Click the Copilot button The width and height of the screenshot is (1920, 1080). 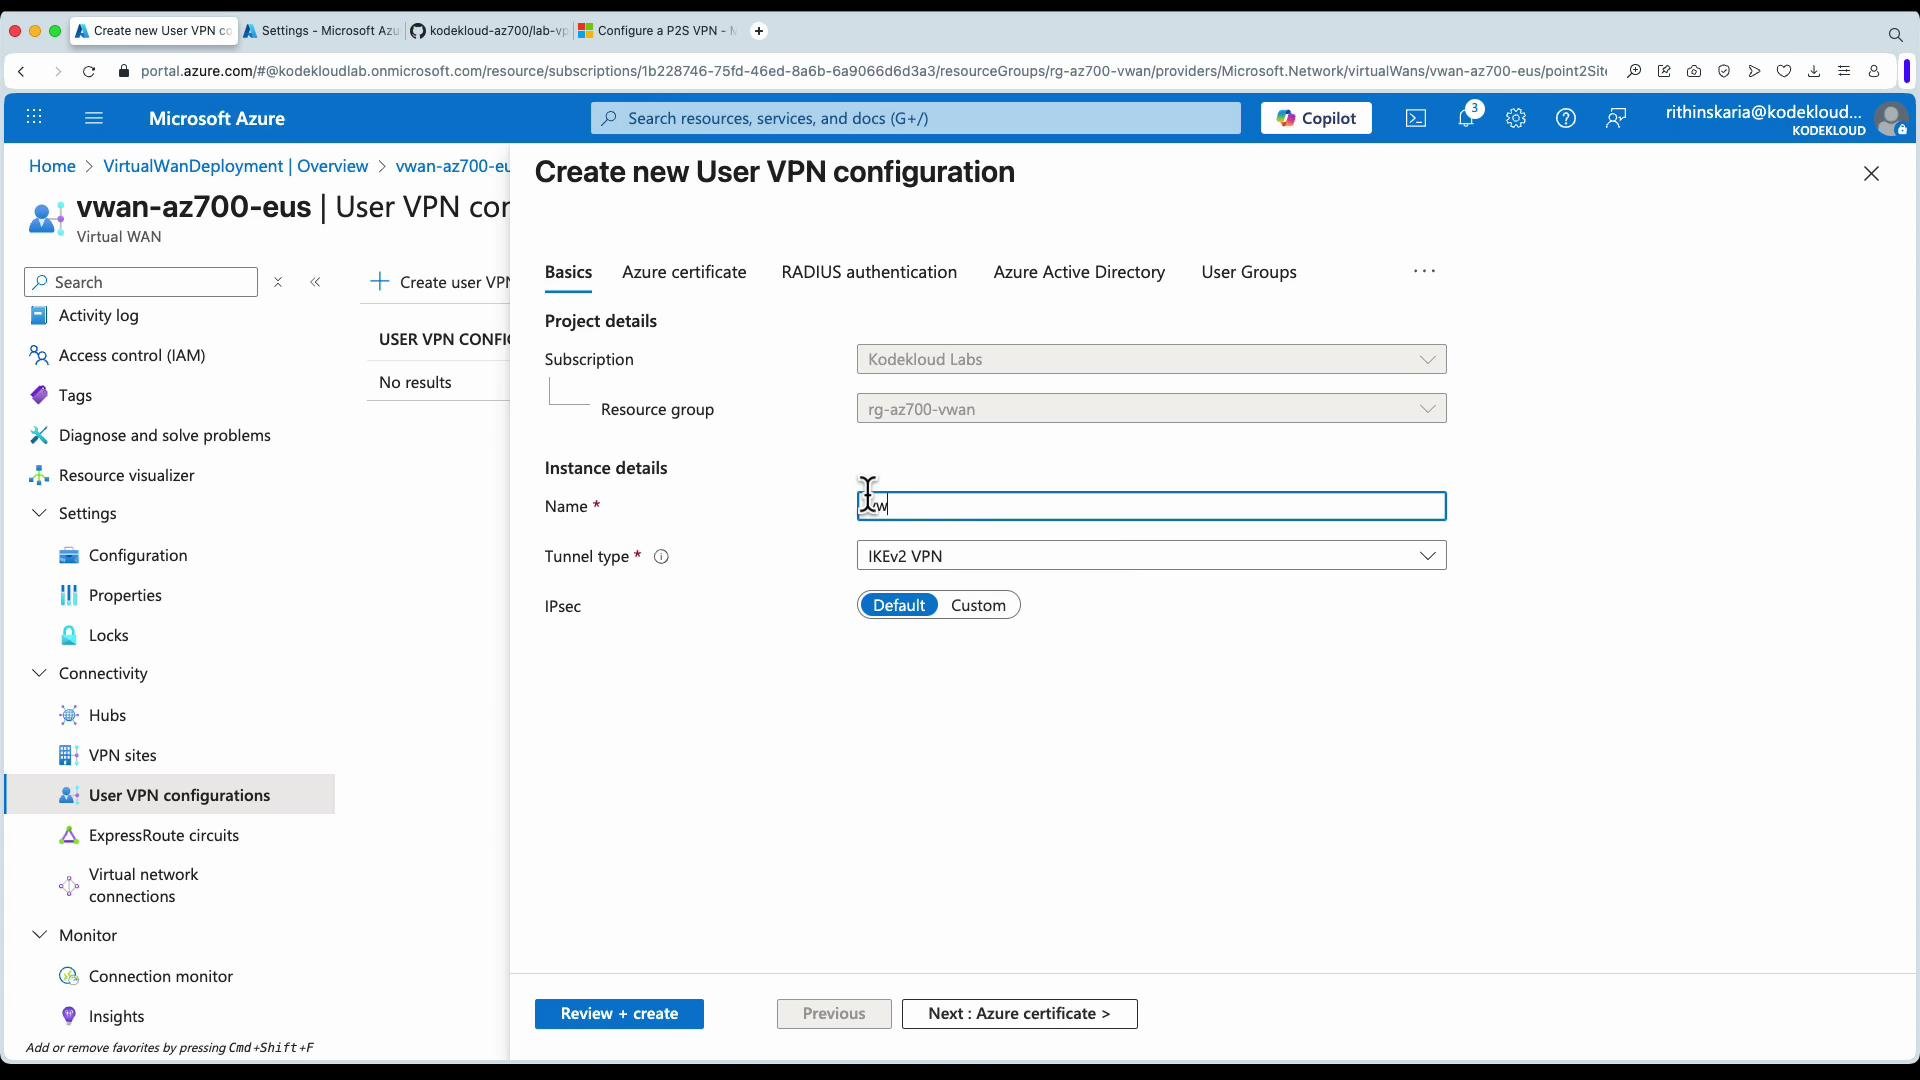pos(1316,118)
